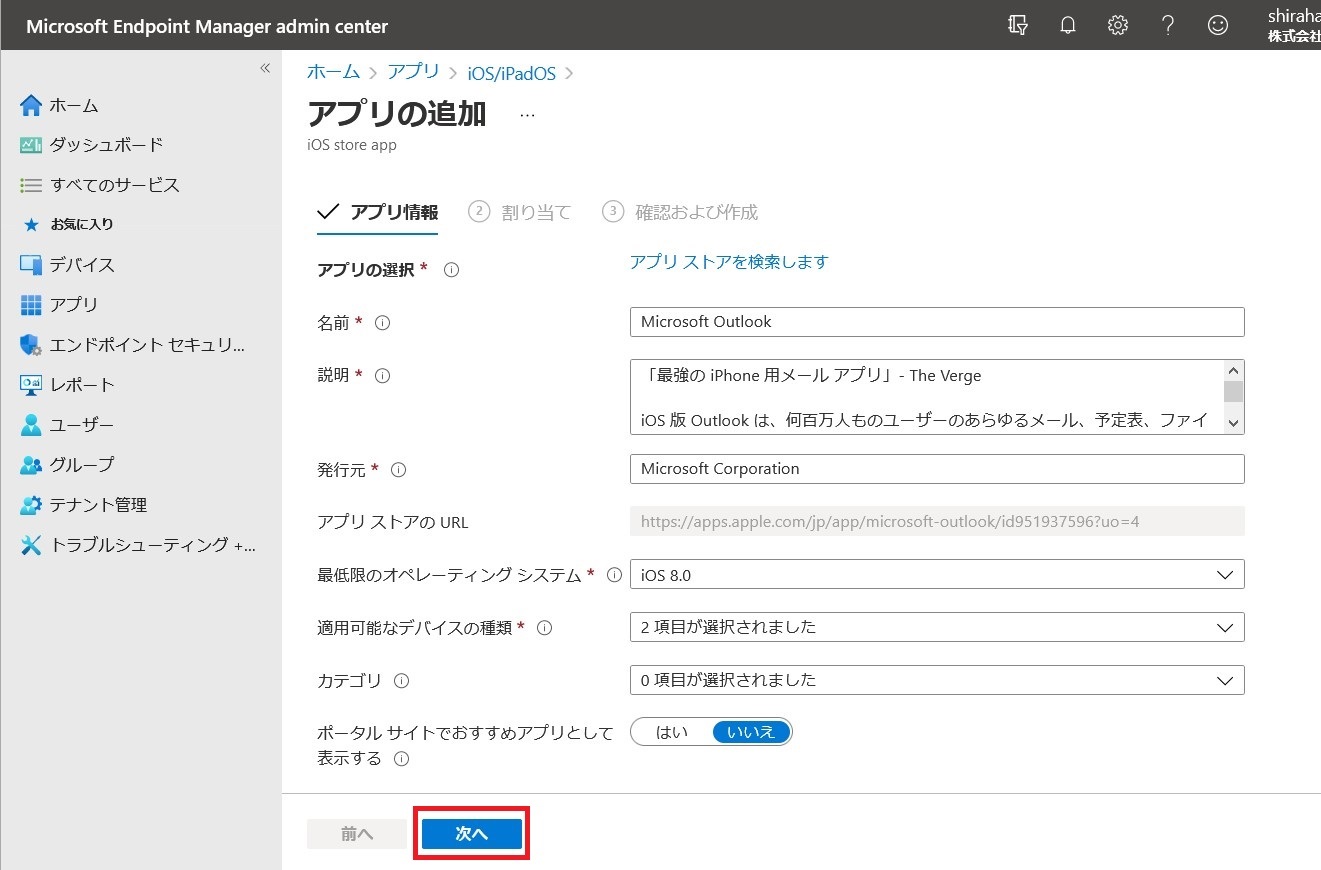Open the notifications bell icon
The width and height of the screenshot is (1321, 870).
[x=1068, y=26]
